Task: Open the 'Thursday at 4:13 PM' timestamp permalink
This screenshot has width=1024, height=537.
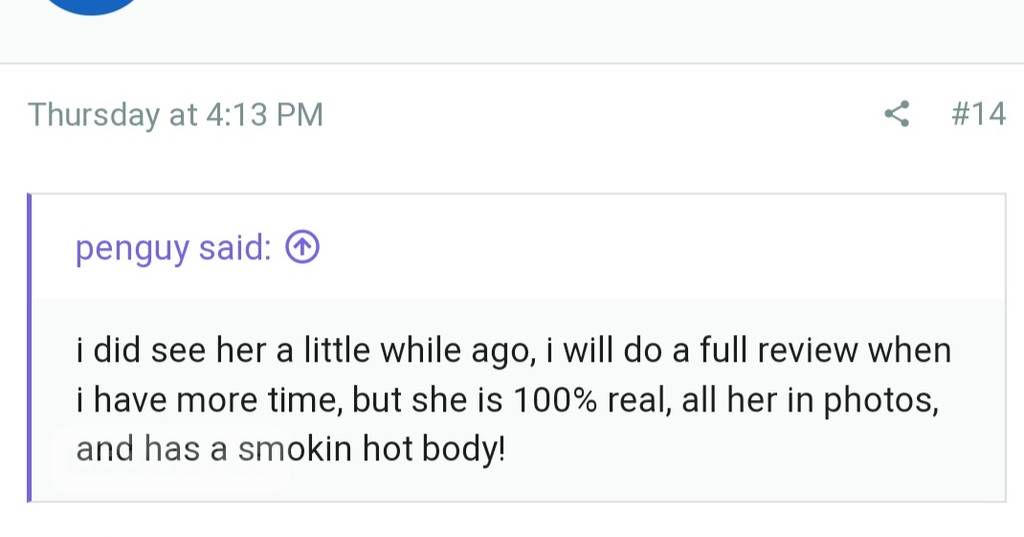Action: pos(176,115)
